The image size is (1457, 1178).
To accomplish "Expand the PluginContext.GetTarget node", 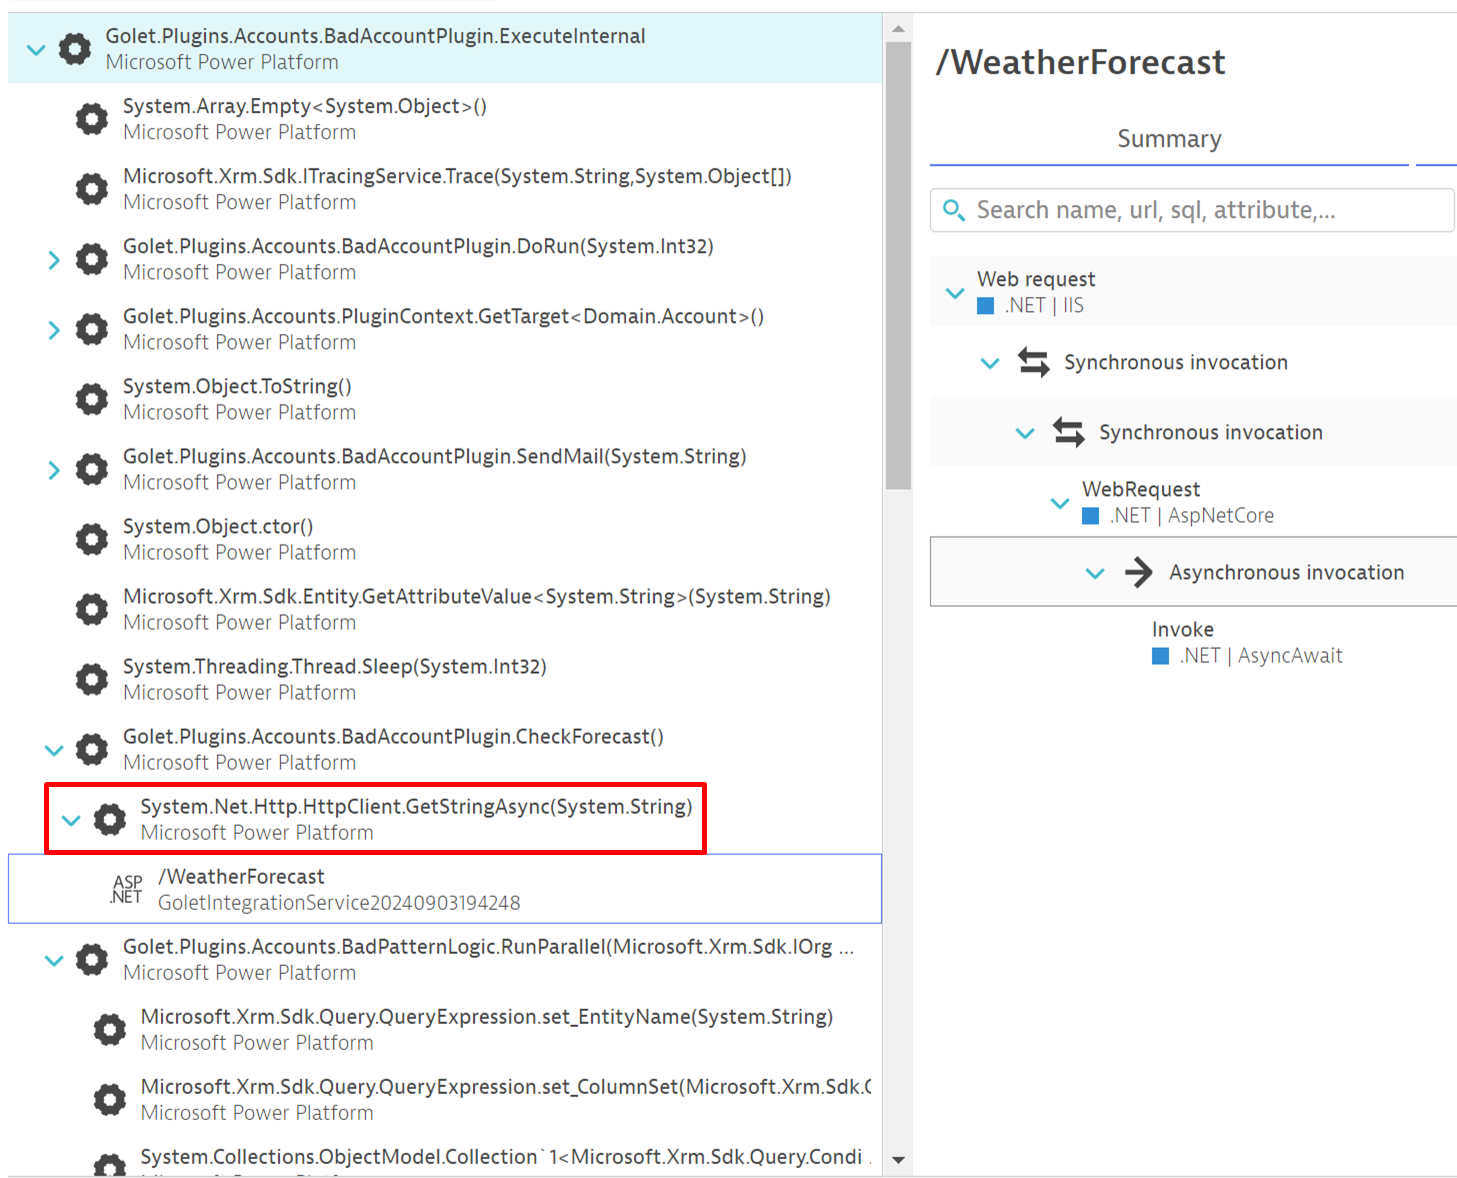I will 54,330.
